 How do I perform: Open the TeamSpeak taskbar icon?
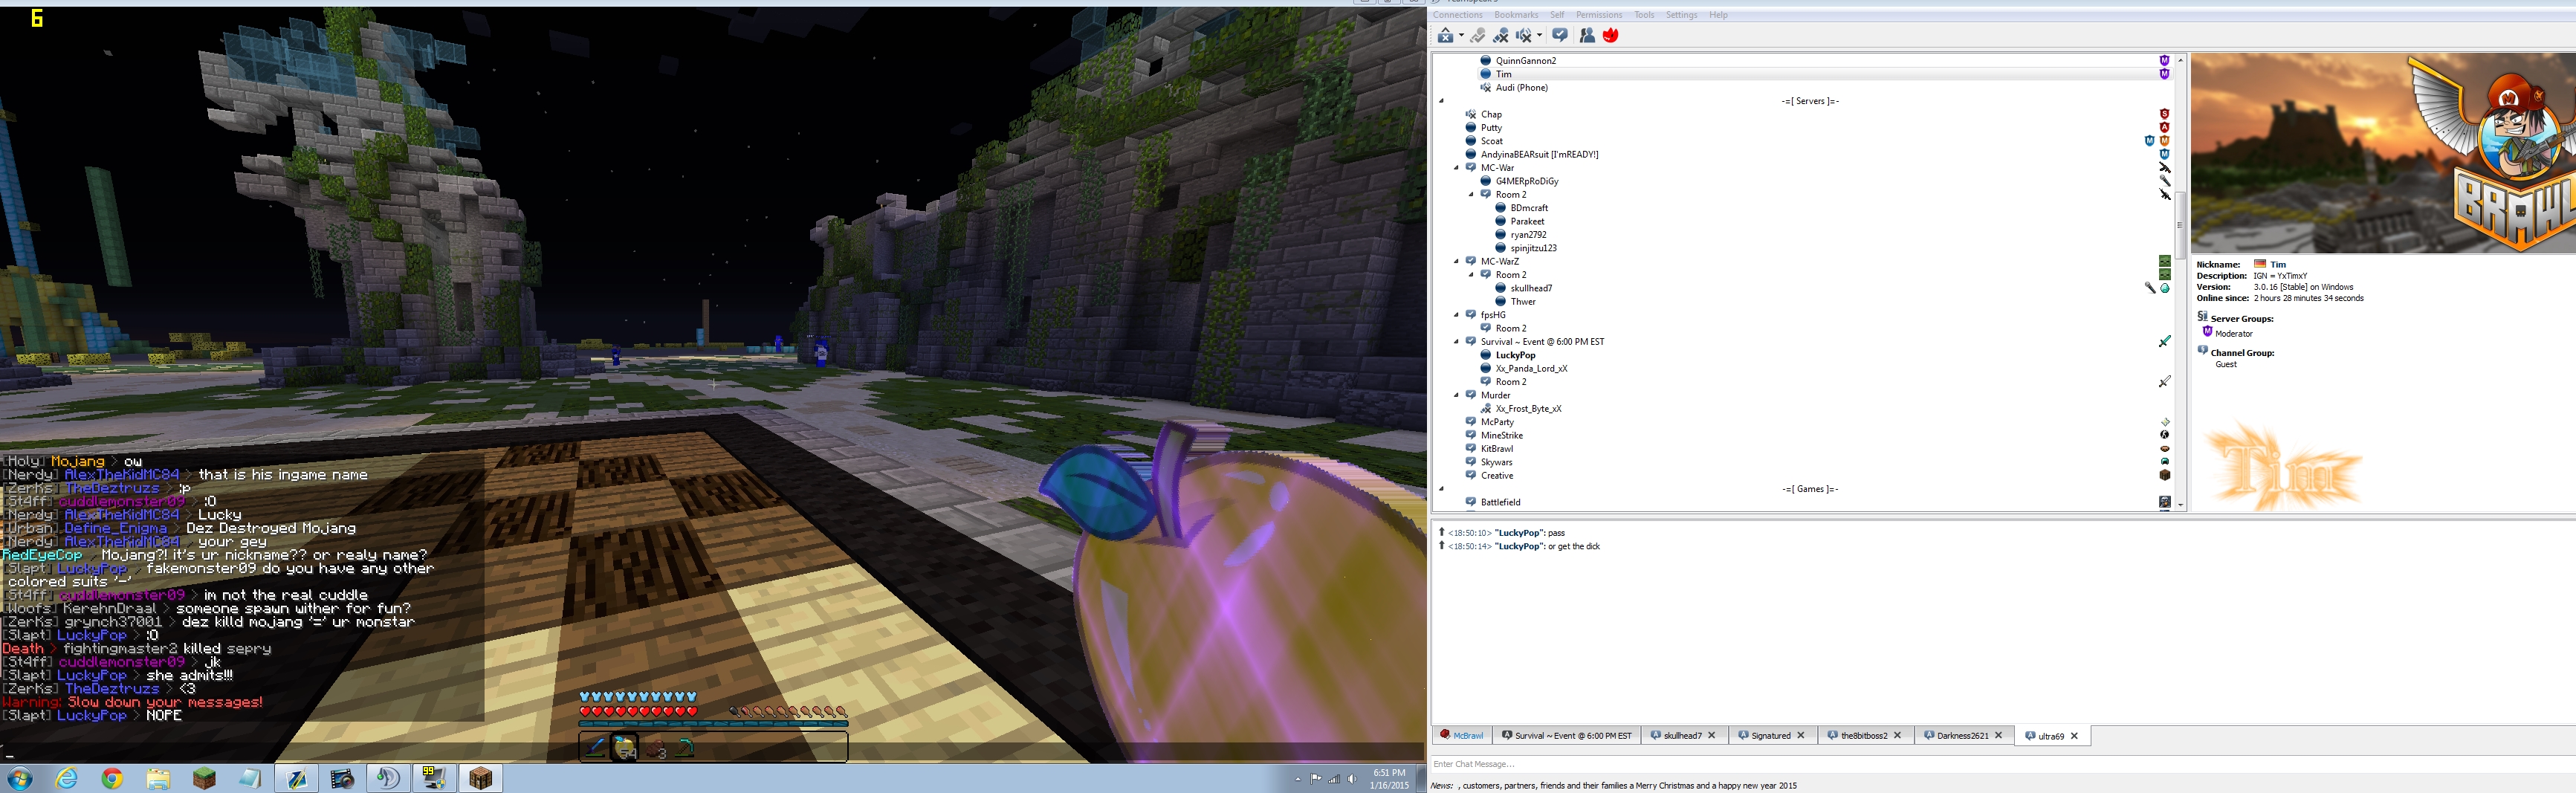[x=388, y=779]
